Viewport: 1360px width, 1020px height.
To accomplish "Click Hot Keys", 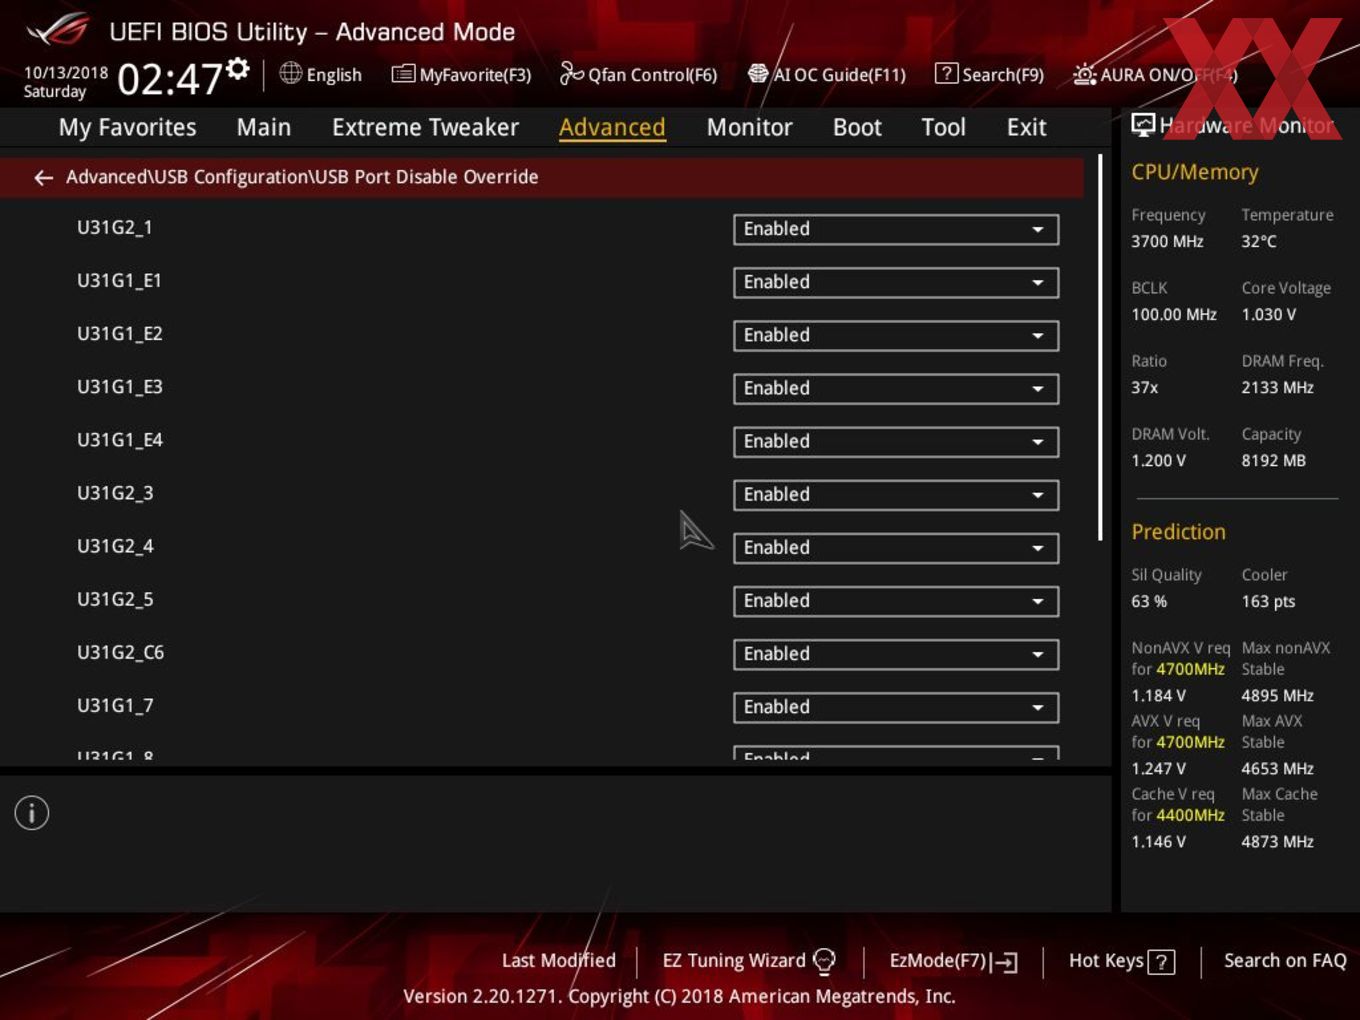I will point(1121,961).
